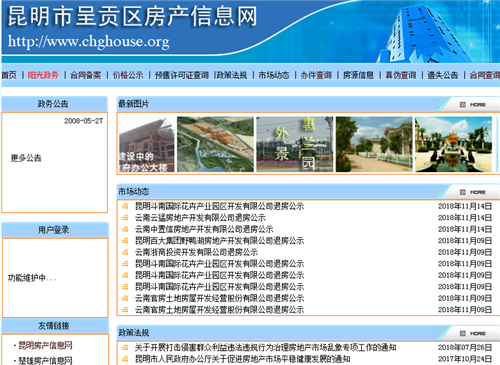Click bullet icon beside 关于开展打击侵害群众利益 row
This screenshot has width=500, height=365.
[125, 348]
